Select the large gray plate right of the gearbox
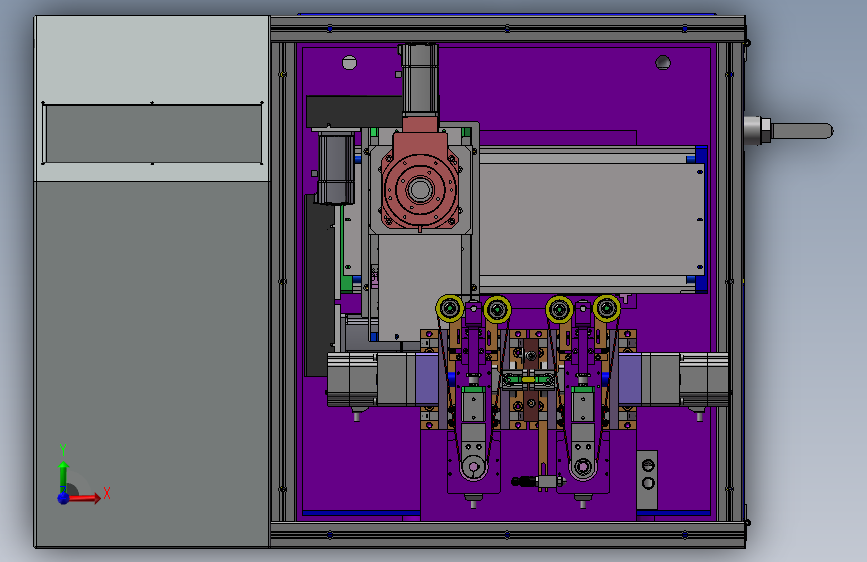This screenshot has width=867, height=562. [x=591, y=219]
